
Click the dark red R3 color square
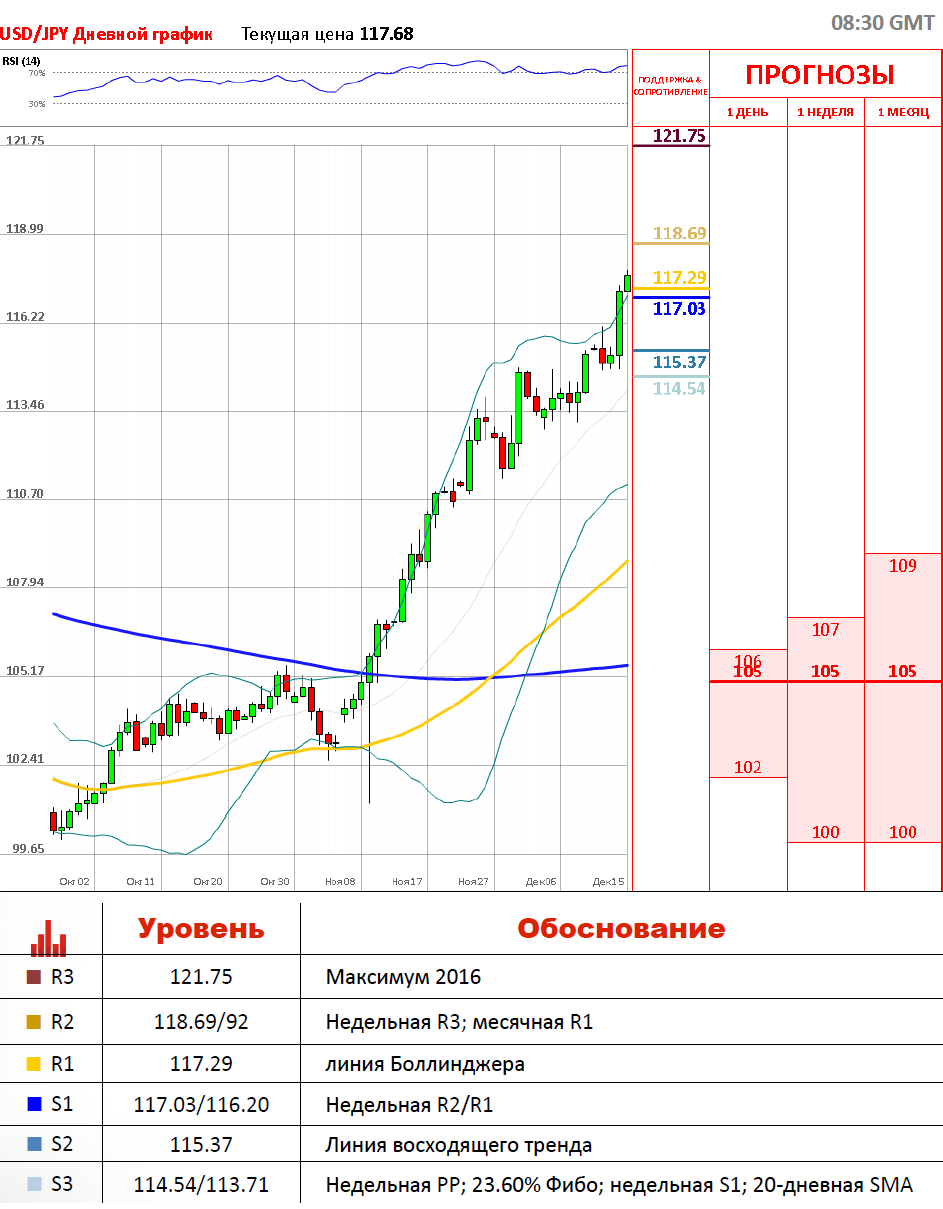34,977
